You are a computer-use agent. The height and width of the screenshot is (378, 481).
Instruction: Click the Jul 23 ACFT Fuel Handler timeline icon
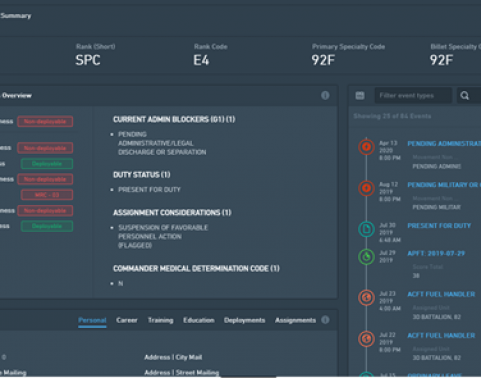click(366, 297)
